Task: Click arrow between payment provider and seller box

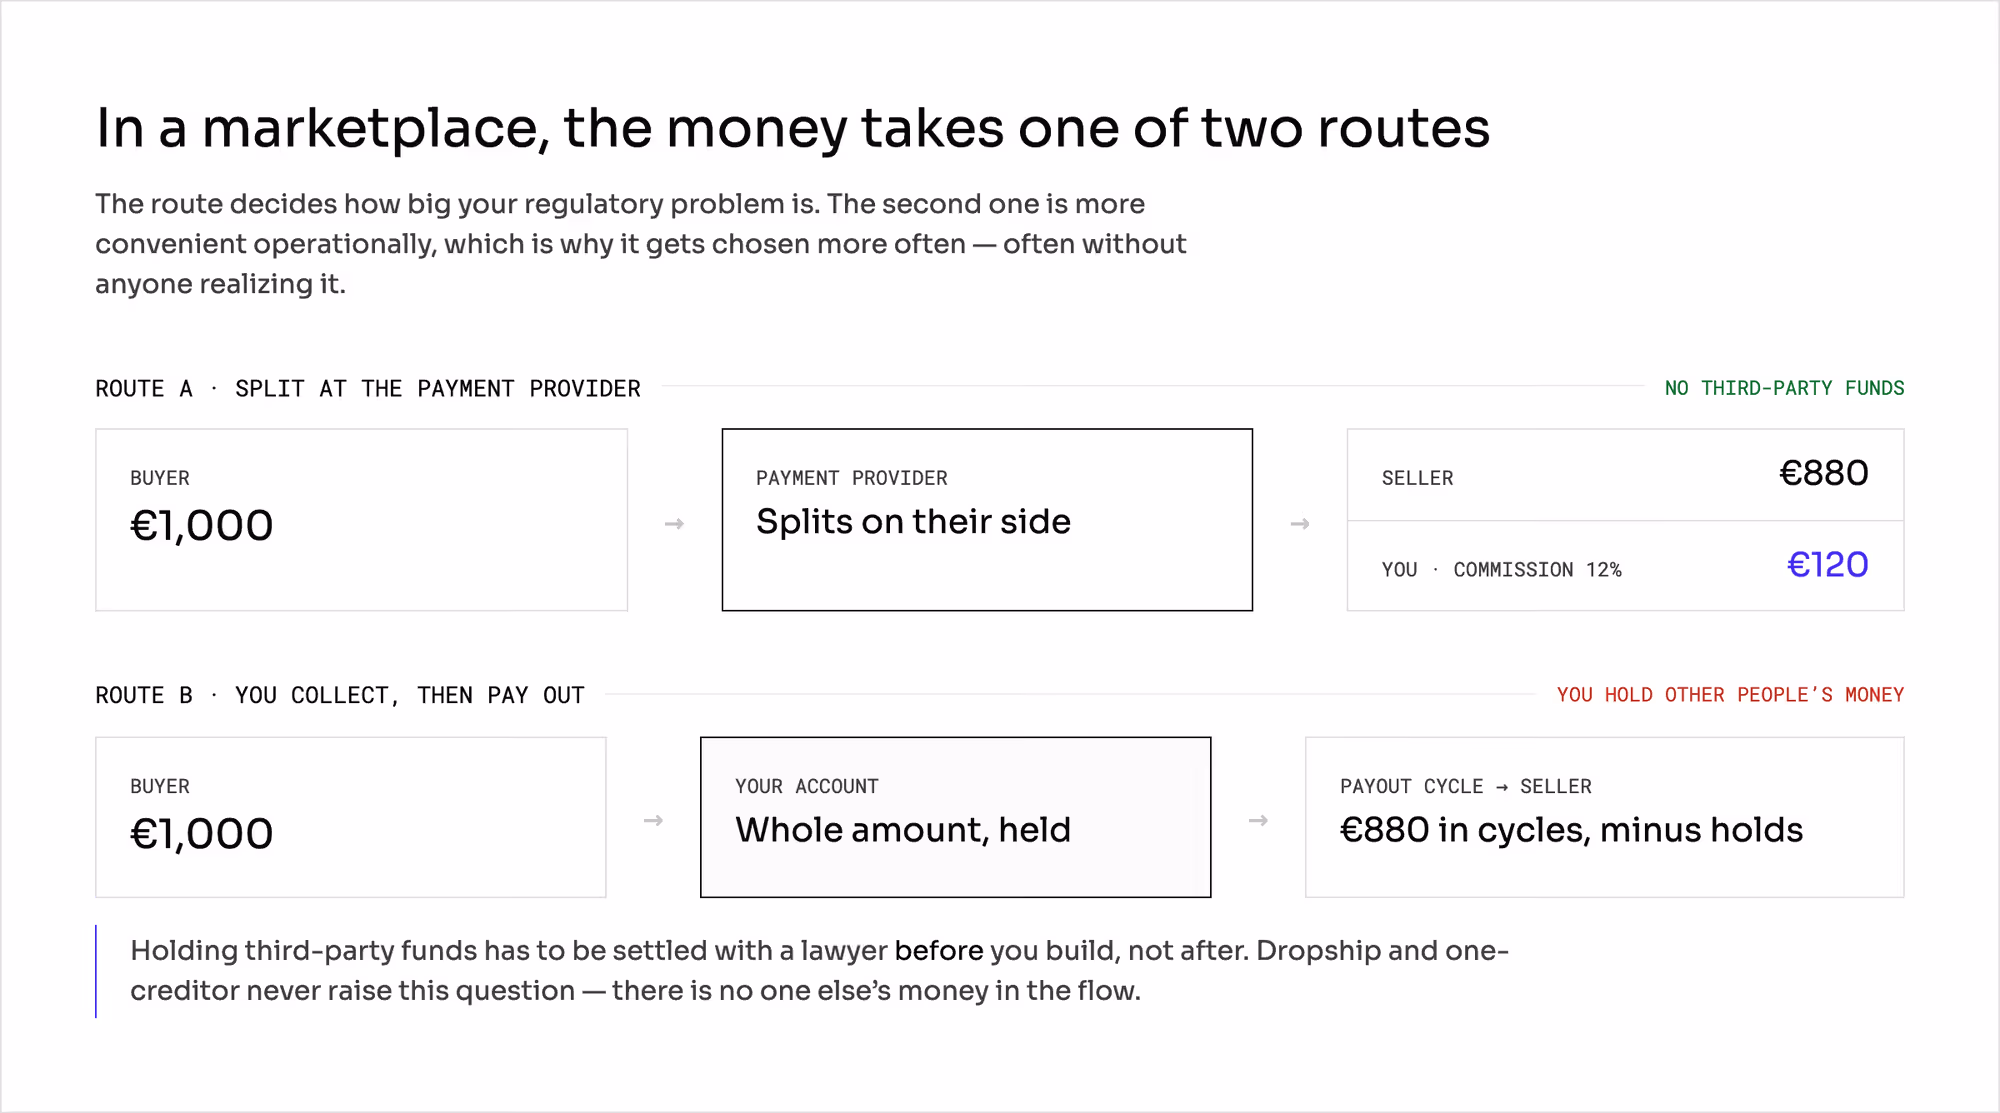Action: click(1299, 523)
